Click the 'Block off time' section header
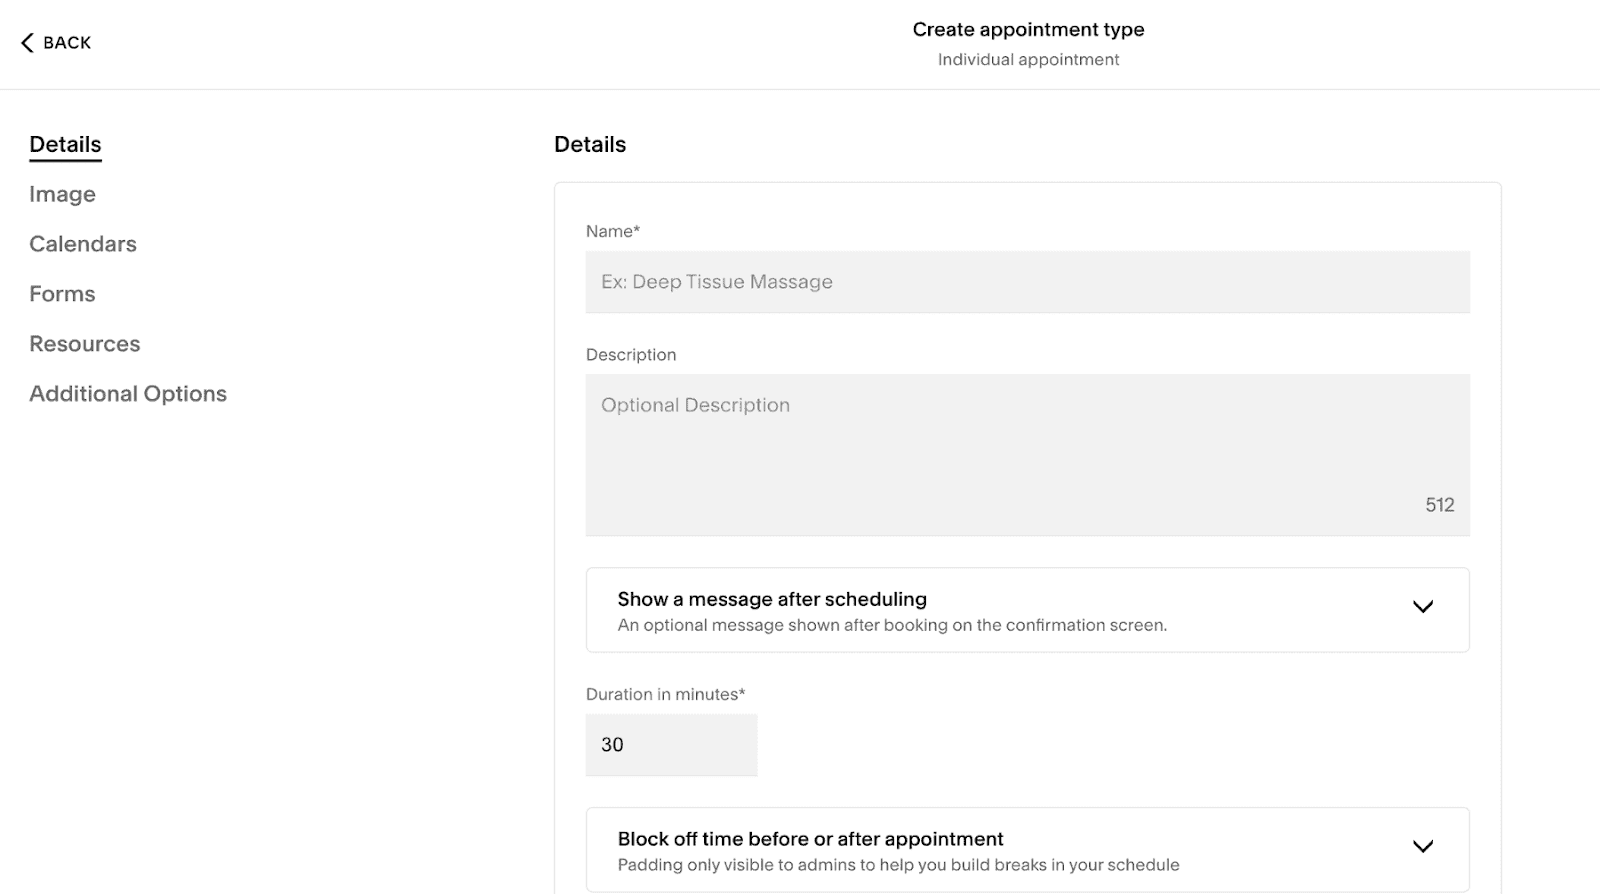Viewport: 1600px width, 894px height. point(810,839)
